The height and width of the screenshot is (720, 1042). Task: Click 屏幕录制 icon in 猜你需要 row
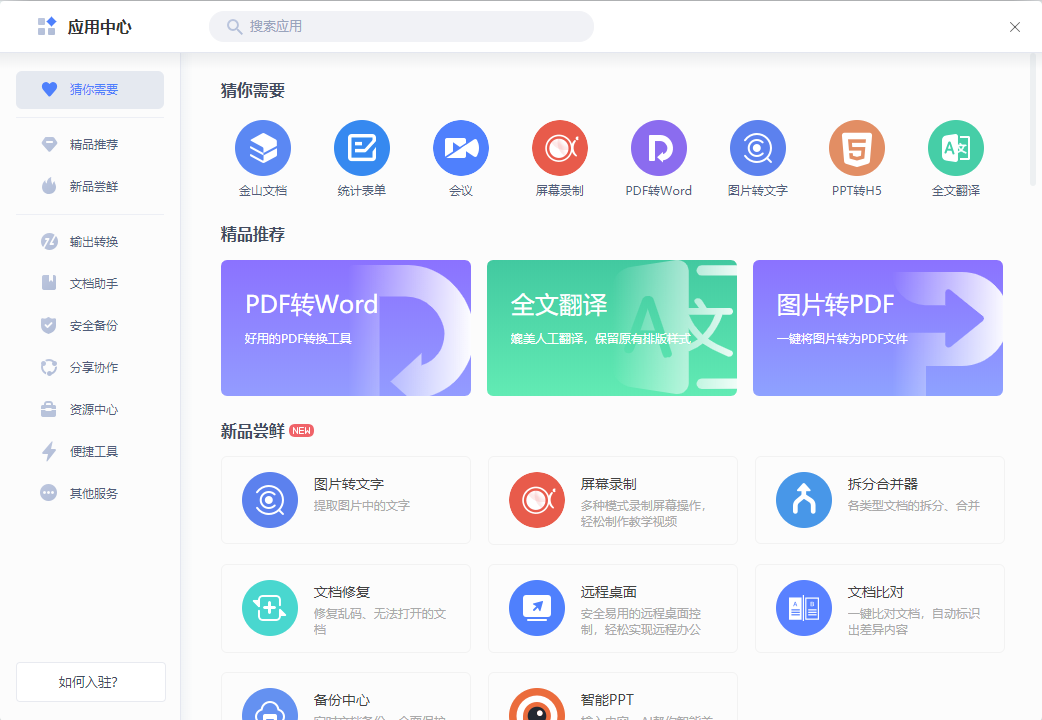[x=560, y=148]
